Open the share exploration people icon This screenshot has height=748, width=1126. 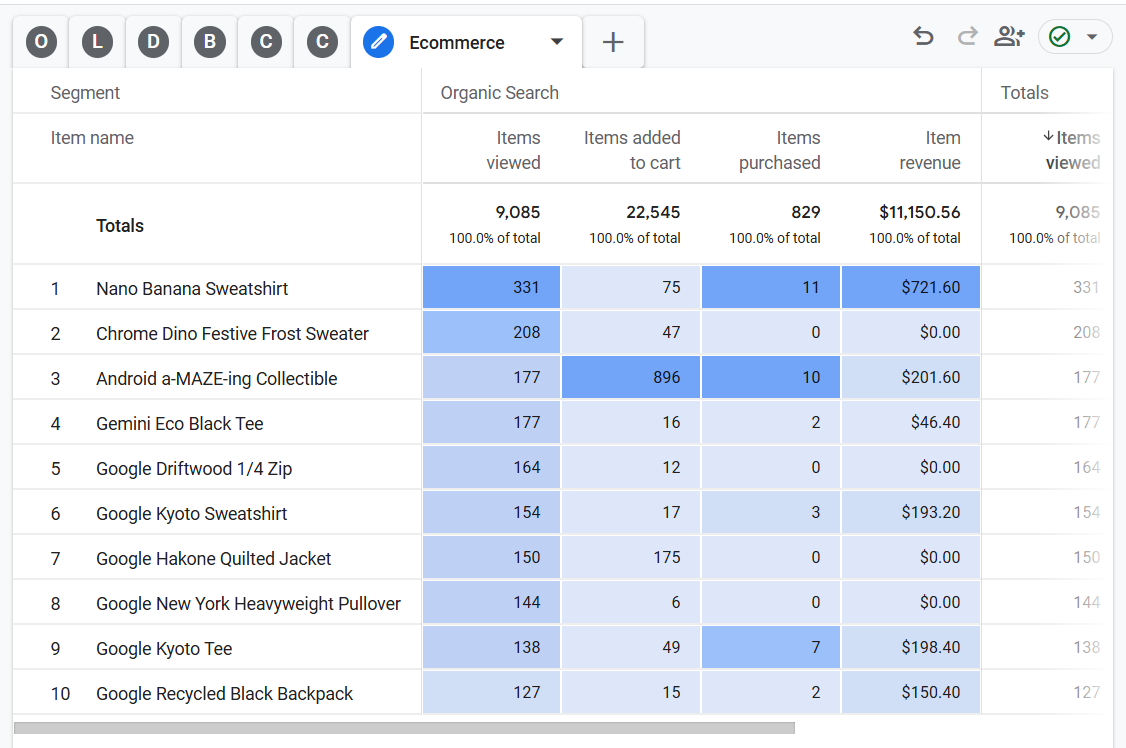coord(1009,37)
